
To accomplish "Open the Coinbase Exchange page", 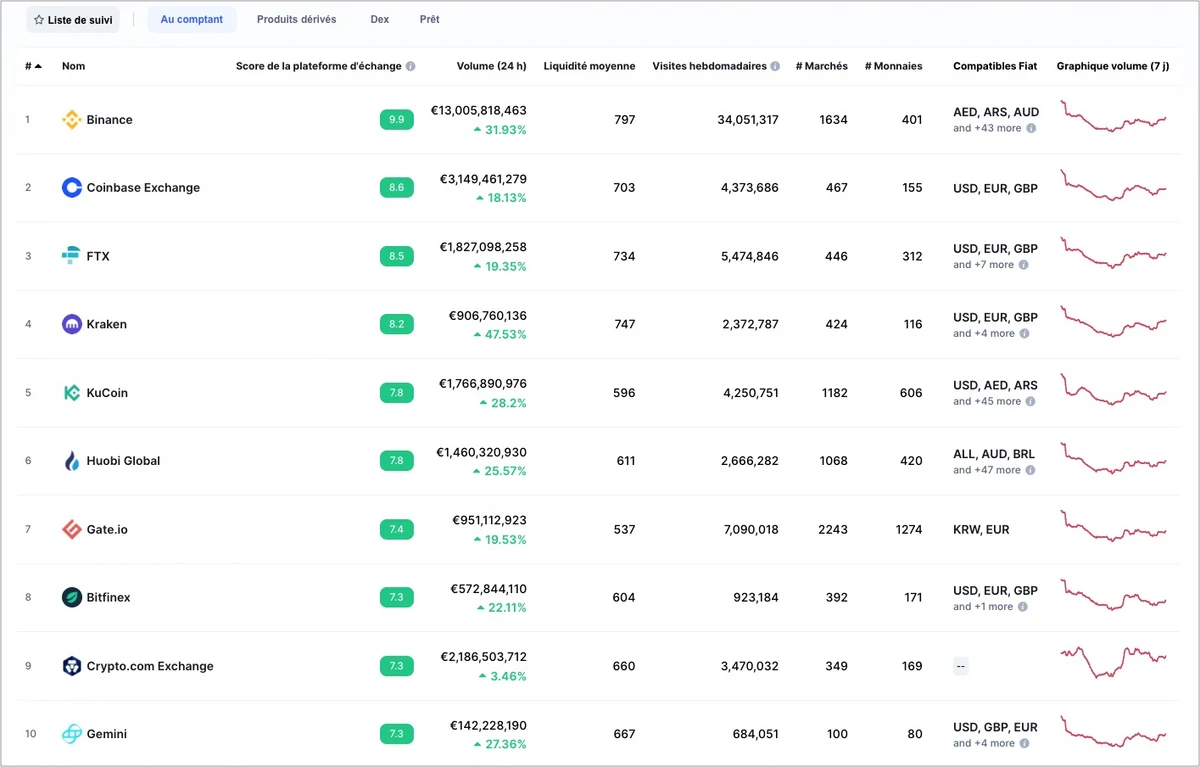I will coord(143,188).
